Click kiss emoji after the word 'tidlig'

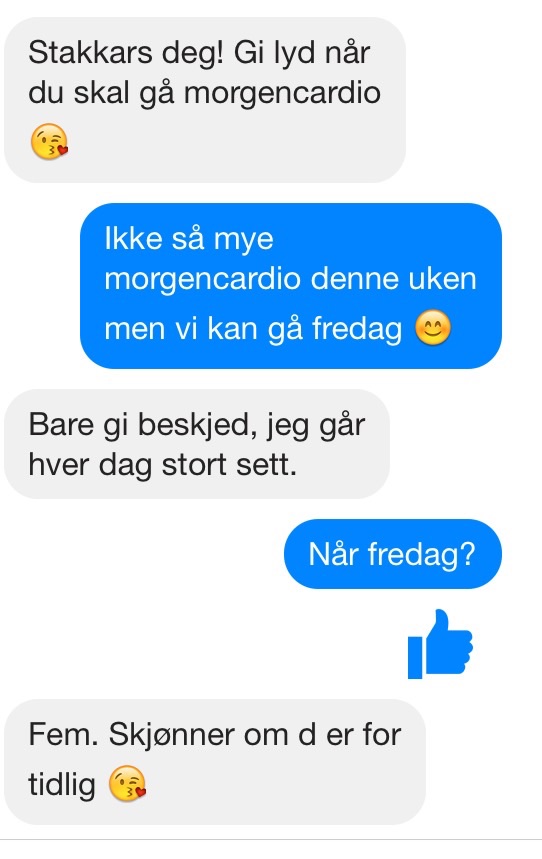[127, 783]
